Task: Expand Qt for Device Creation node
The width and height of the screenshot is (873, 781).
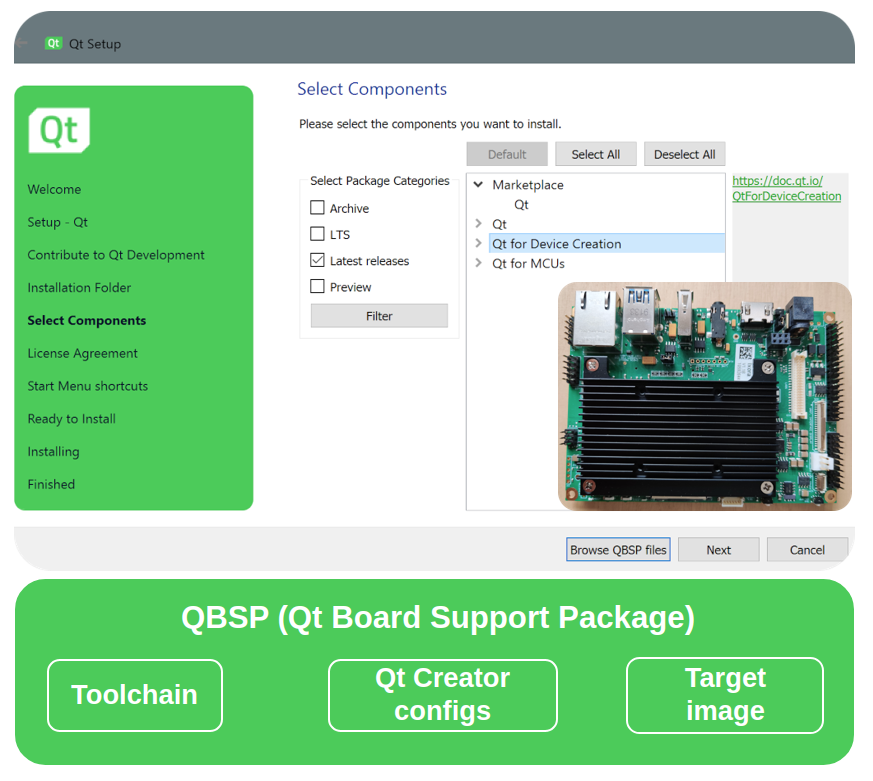Action: click(479, 243)
